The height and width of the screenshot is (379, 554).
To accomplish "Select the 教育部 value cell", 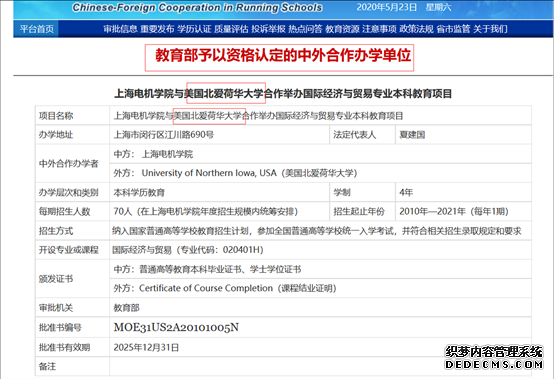I will point(320,307).
